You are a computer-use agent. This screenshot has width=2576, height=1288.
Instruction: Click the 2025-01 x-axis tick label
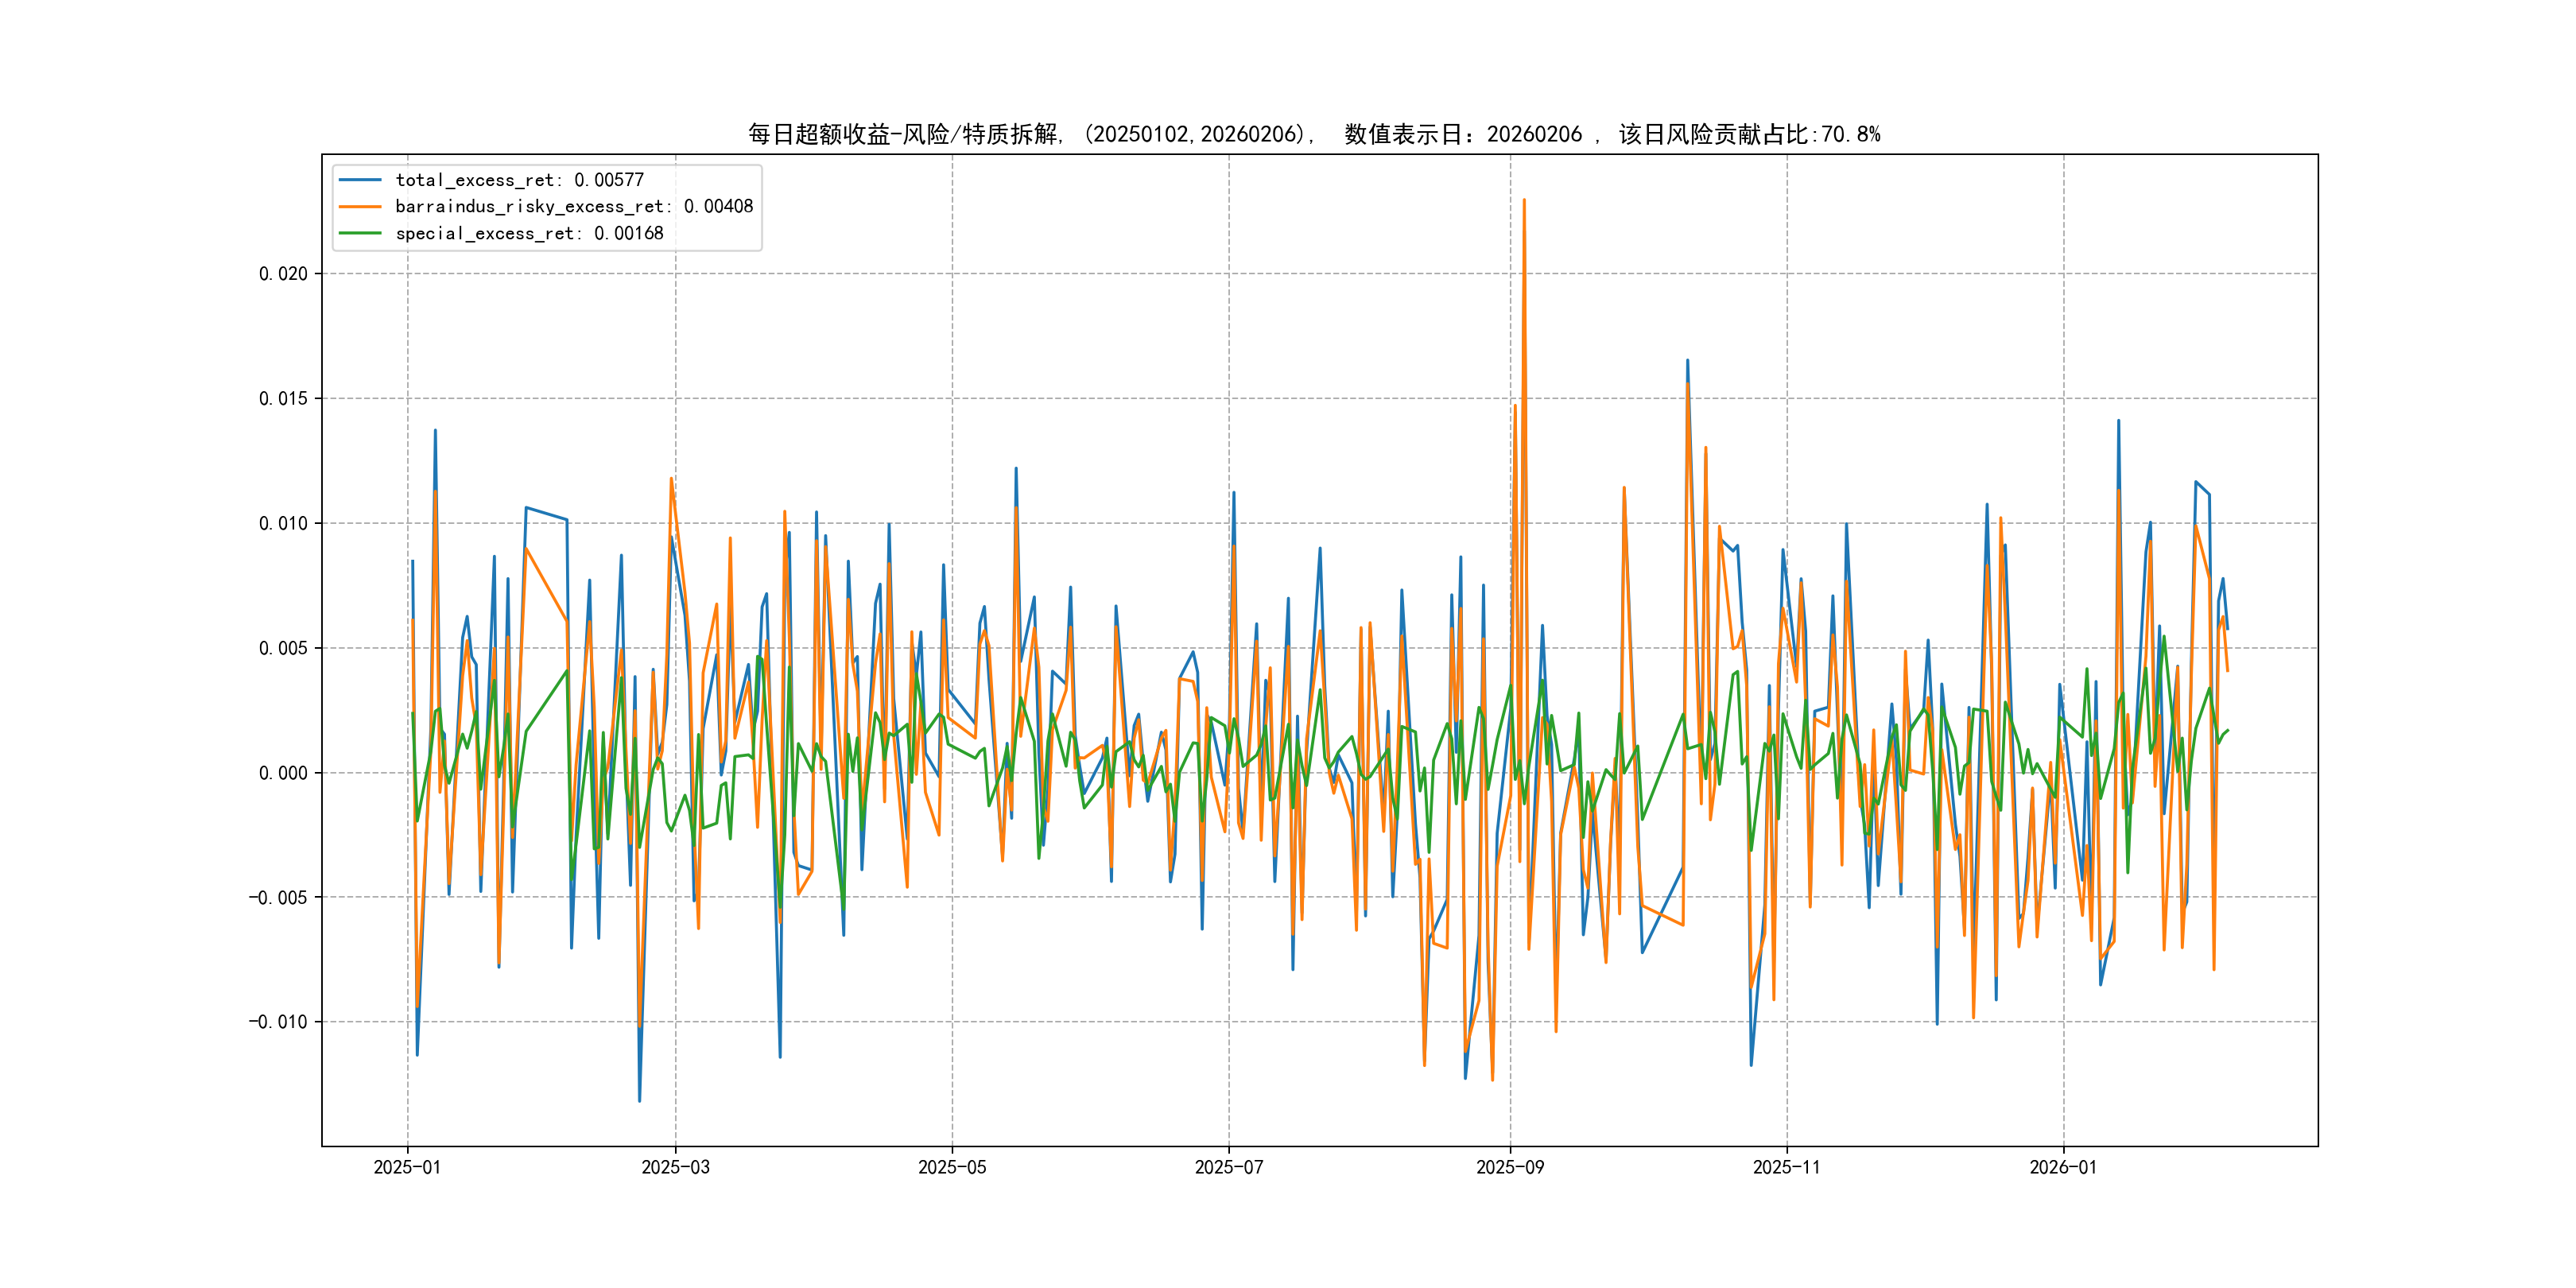click(x=407, y=1167)
